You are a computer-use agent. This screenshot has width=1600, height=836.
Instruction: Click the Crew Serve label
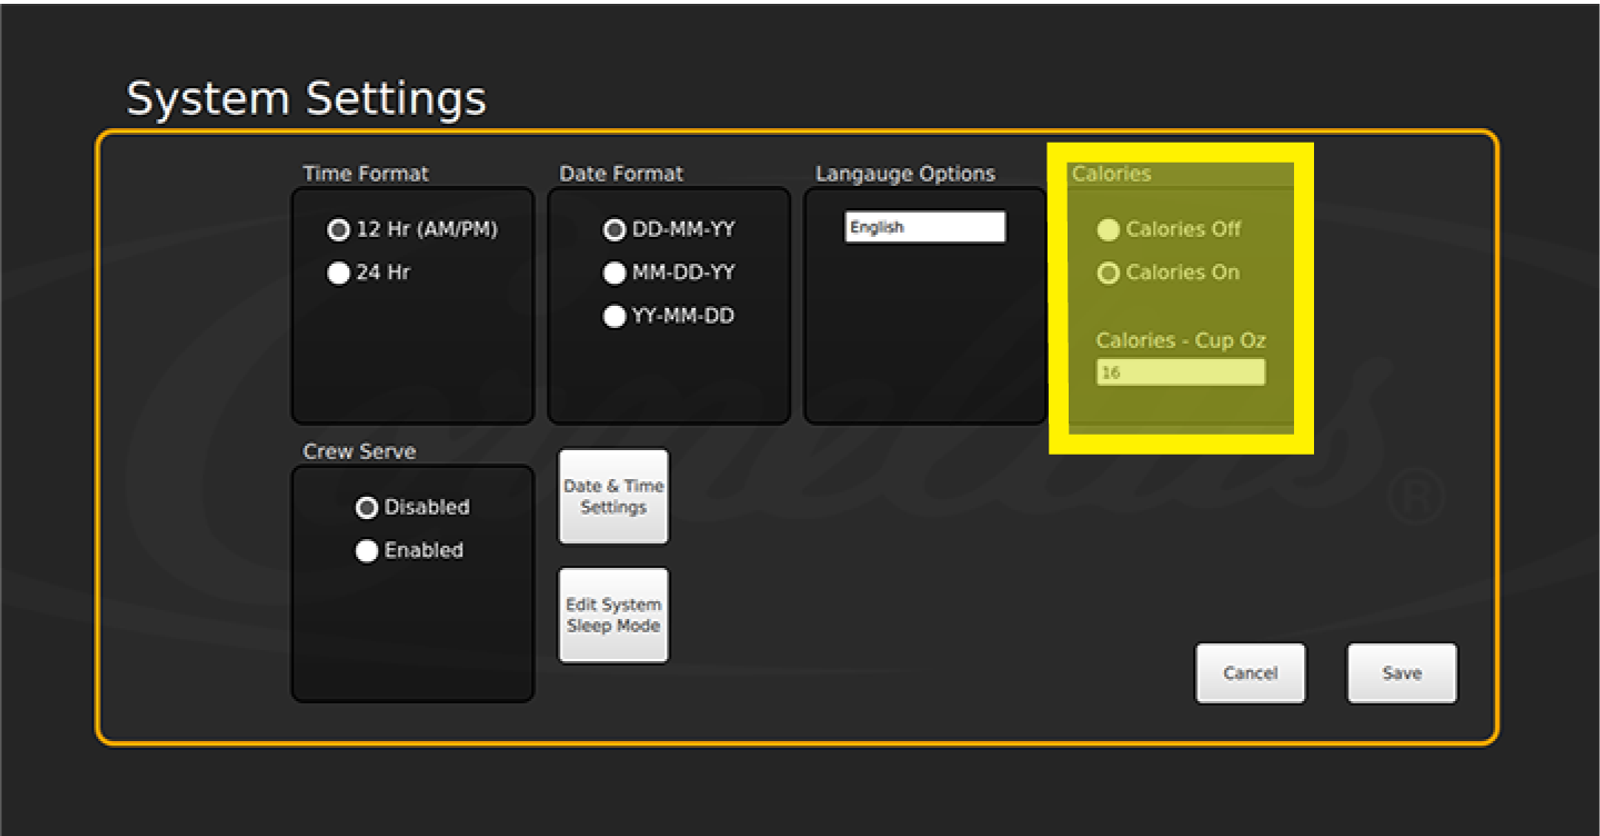point(359,452)
